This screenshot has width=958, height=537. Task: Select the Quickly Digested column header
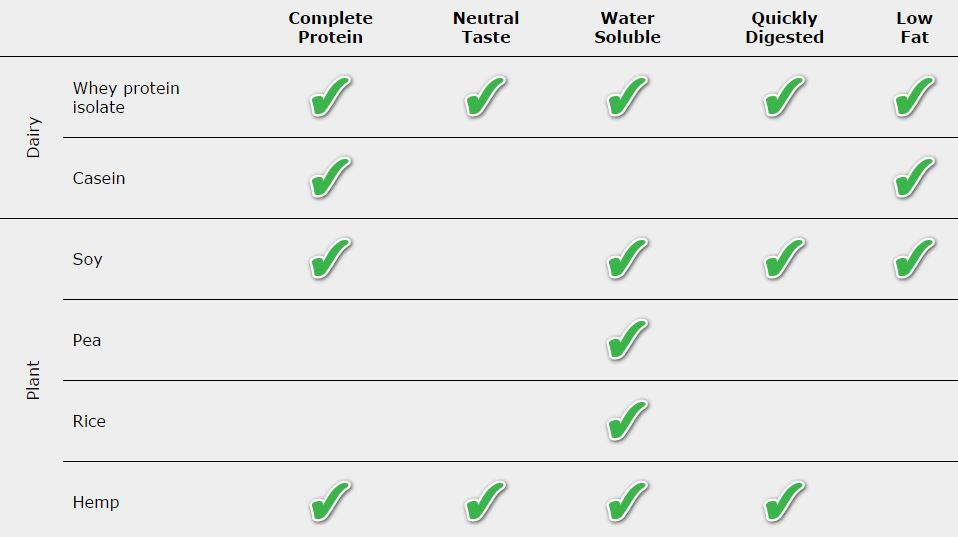784,27
